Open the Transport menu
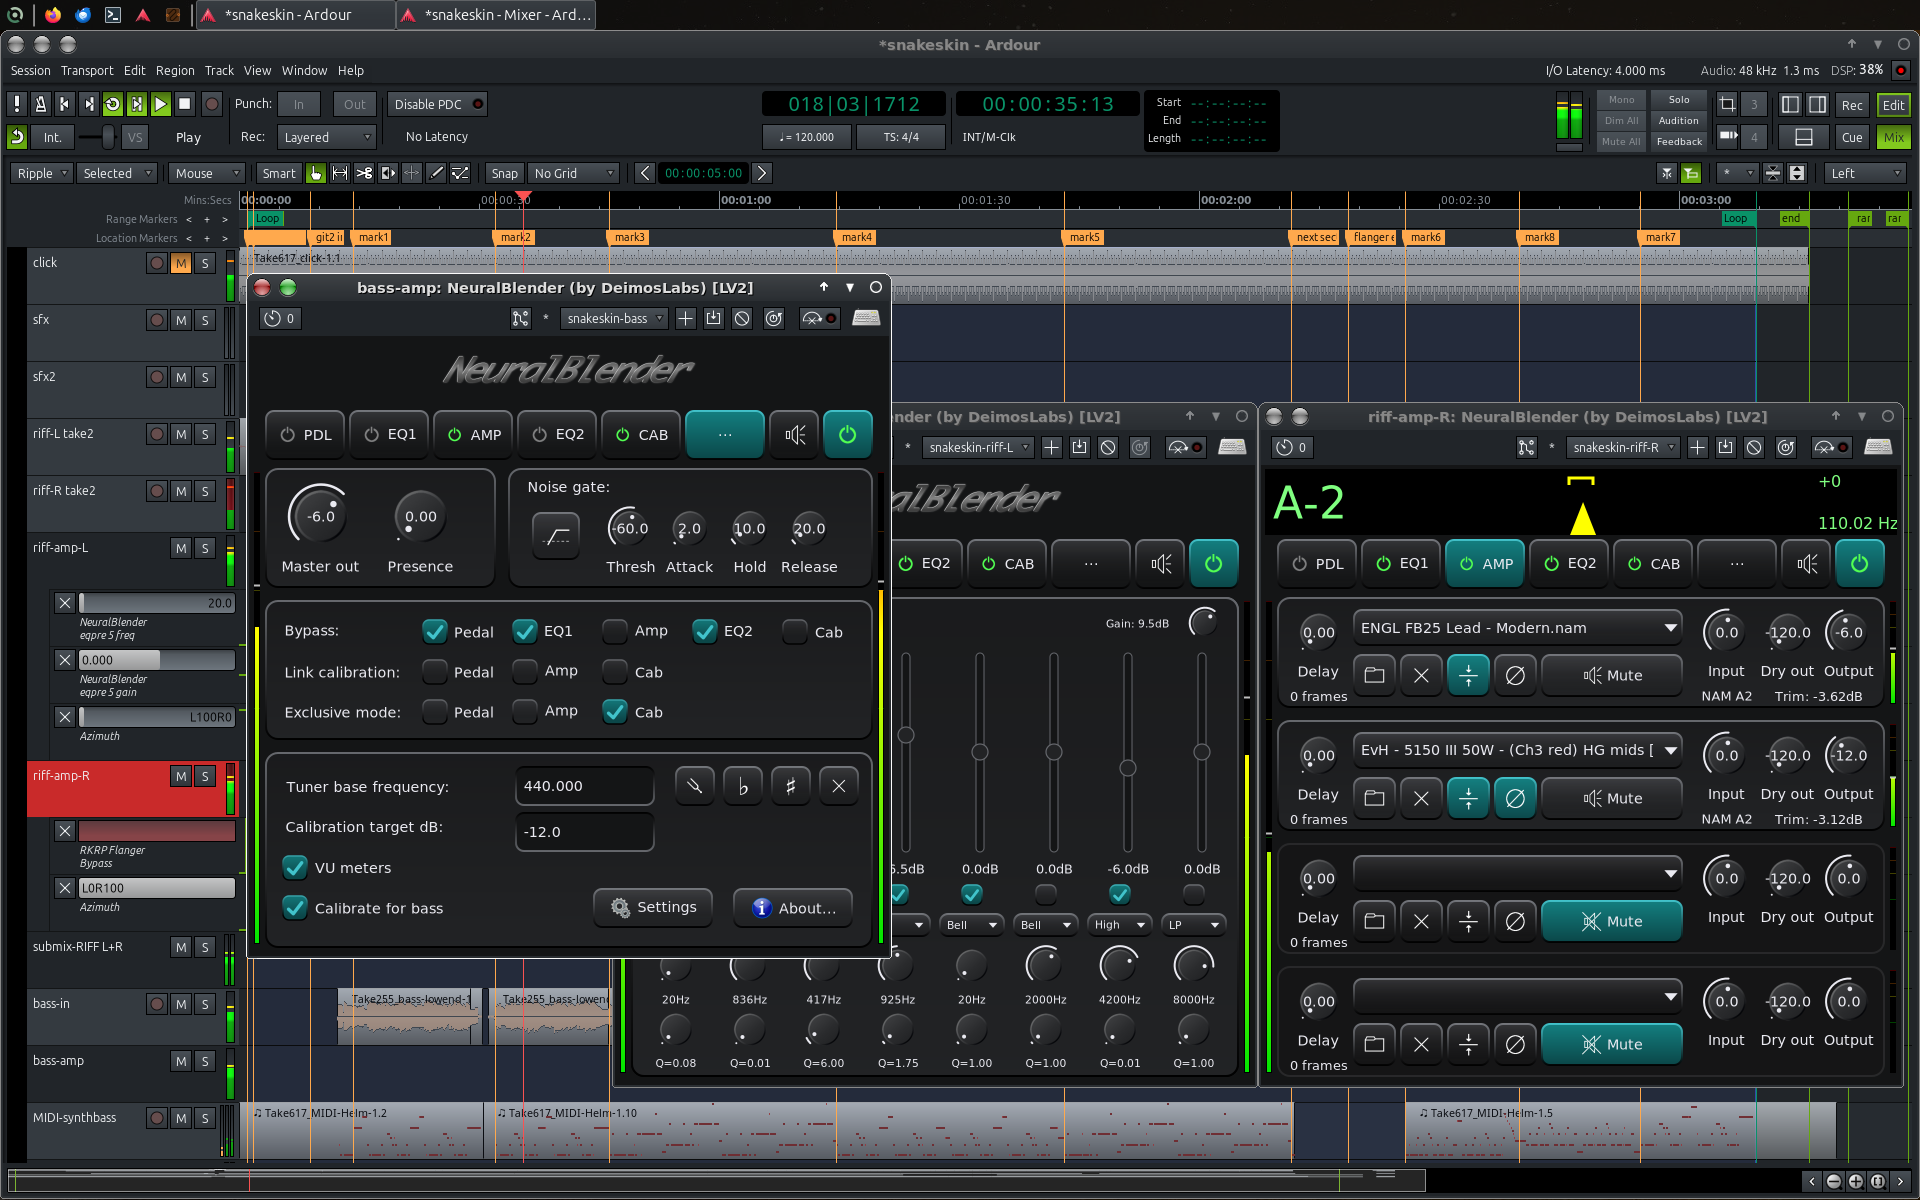Image resolution: width=1920 pixels, height=1200 pixels. 87,71
